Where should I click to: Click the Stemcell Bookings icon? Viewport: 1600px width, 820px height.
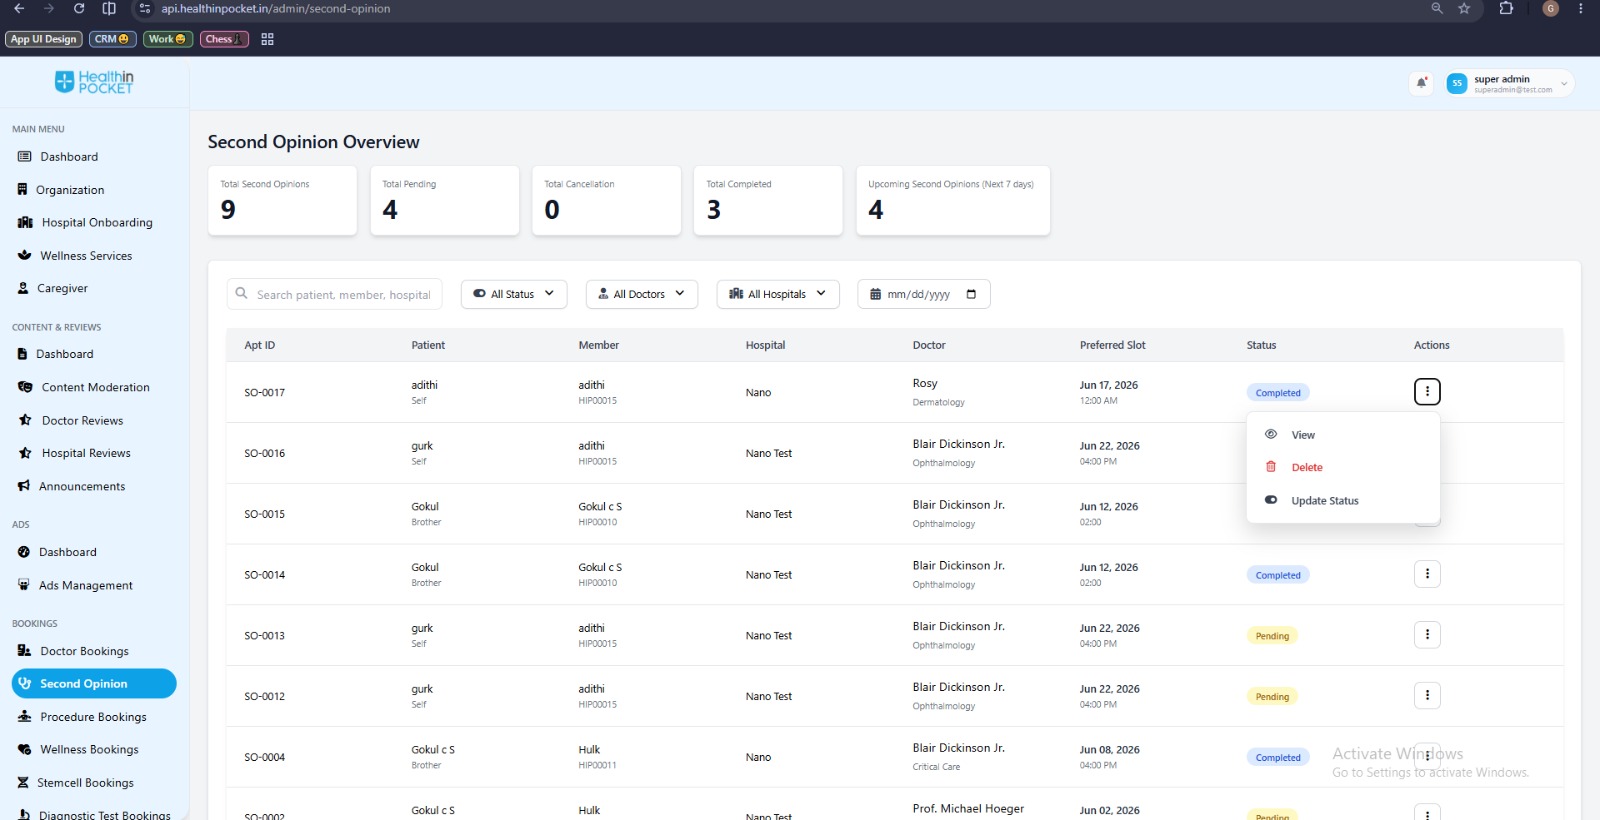pos(23,783)
